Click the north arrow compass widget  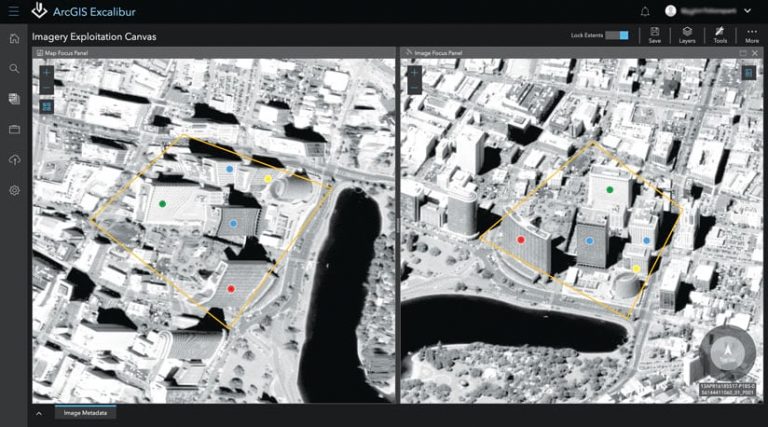click(x=728, y=351)
